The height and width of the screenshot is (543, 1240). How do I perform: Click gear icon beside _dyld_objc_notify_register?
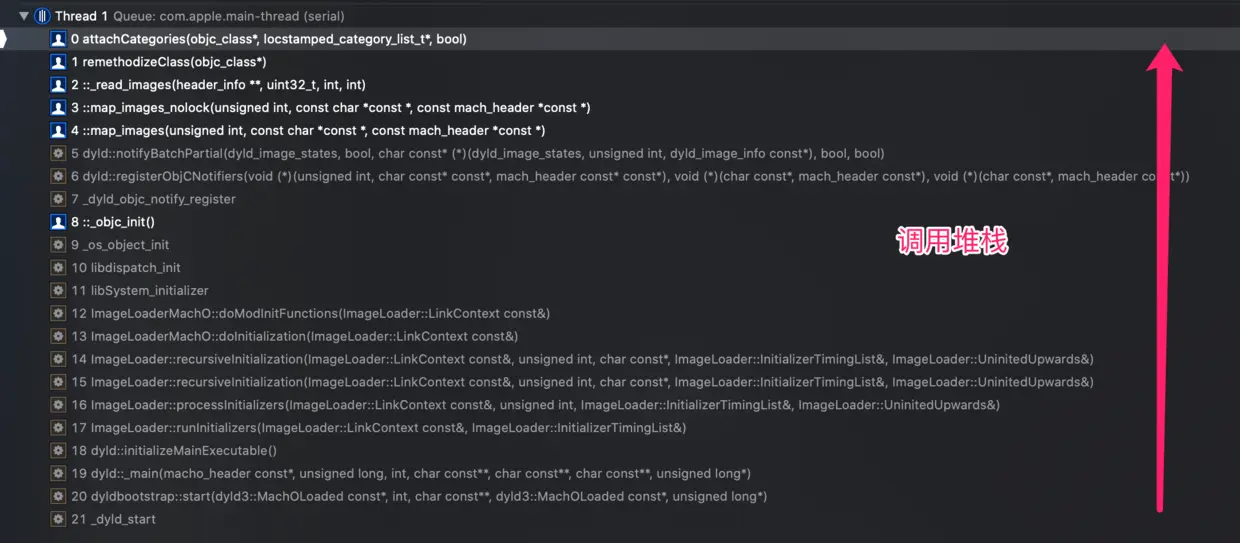tap(58, 200)
